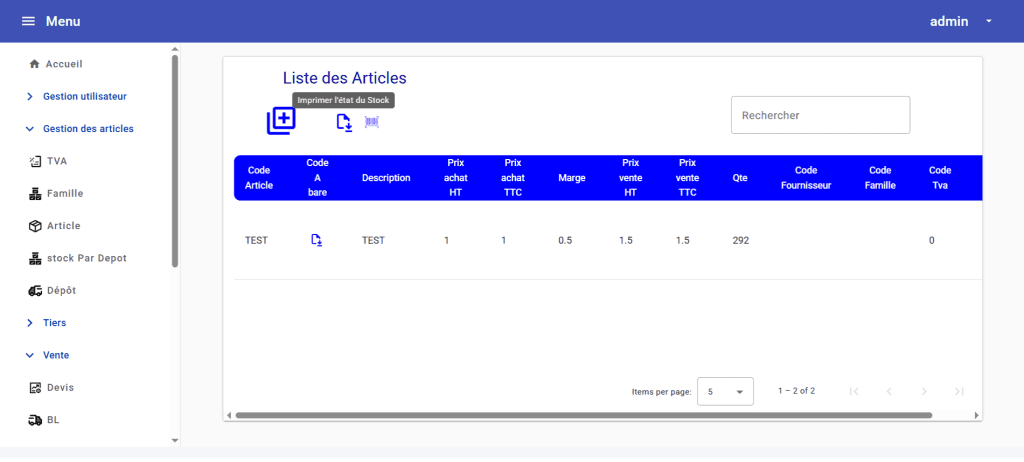The height and width of the screenshot is (462, 1024).
Task: Go to stock Par Depot page
Action: 86,258
